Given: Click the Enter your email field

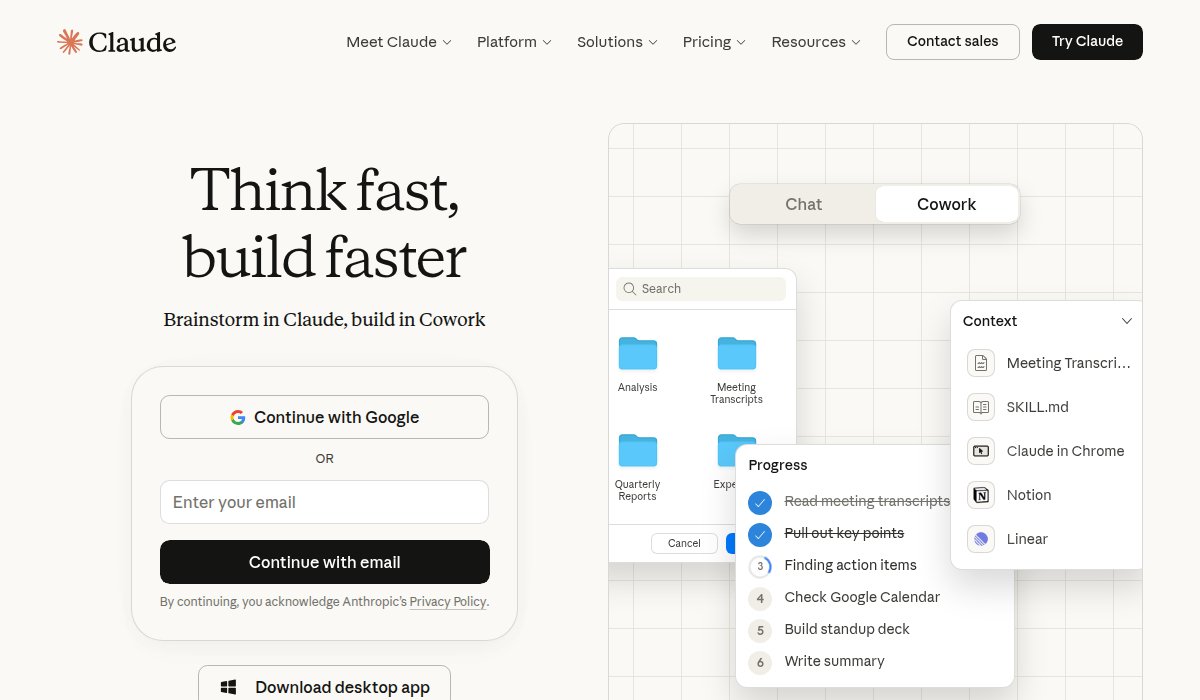Looking at the screenshot, I should coord(324,502).
